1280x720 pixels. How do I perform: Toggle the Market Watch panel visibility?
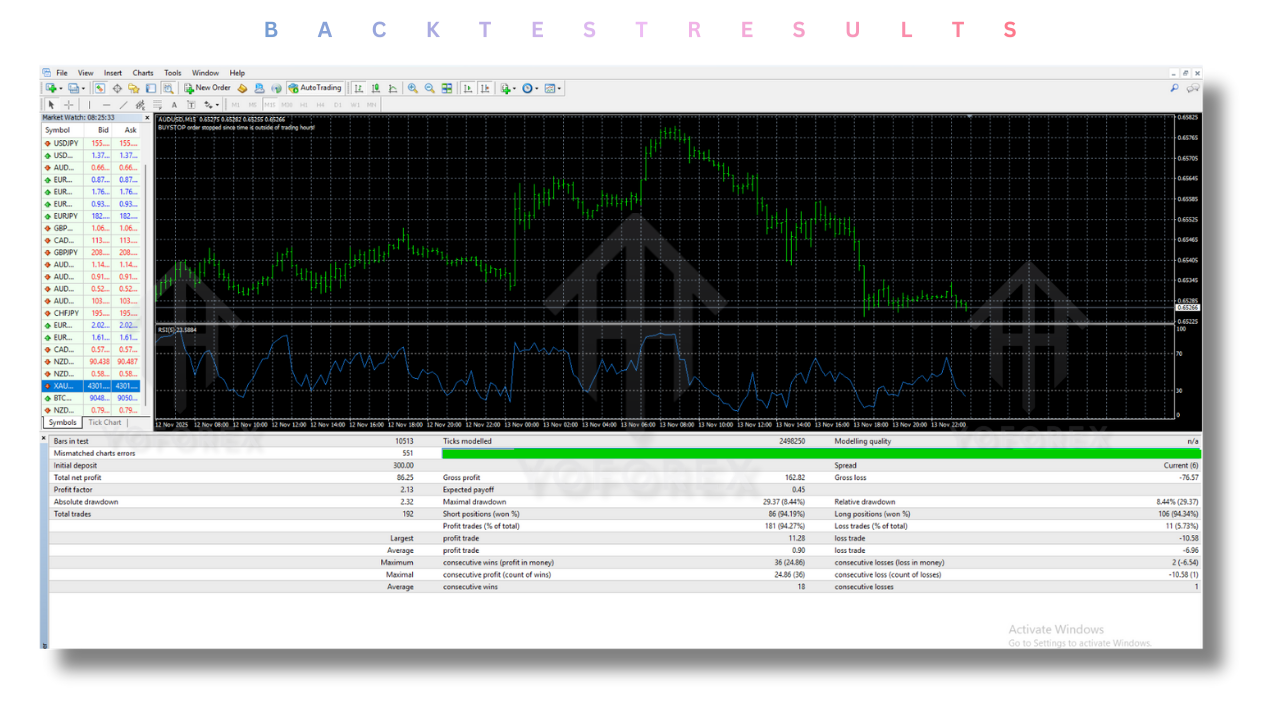[100, 88]
